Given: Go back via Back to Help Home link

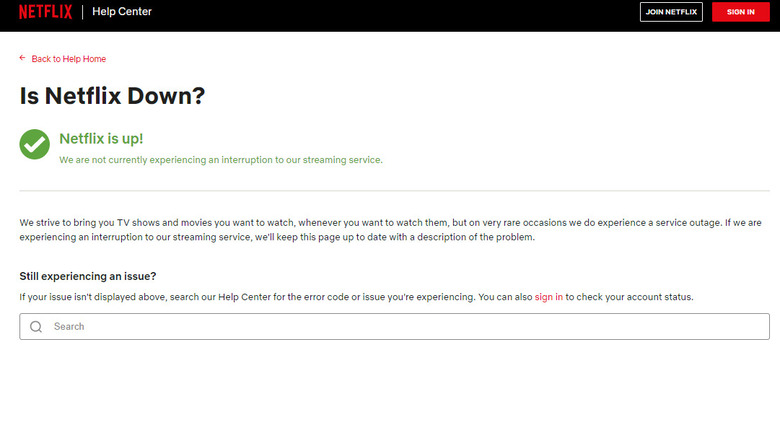Looking at the screenshot, I should 69,59.
